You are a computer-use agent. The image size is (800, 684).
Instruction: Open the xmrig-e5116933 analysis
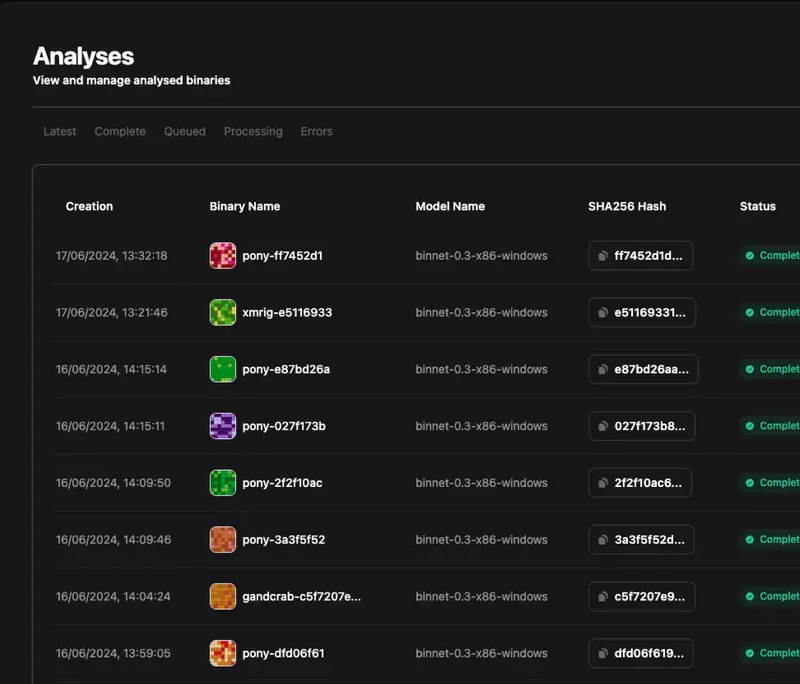tap(287, 312)
